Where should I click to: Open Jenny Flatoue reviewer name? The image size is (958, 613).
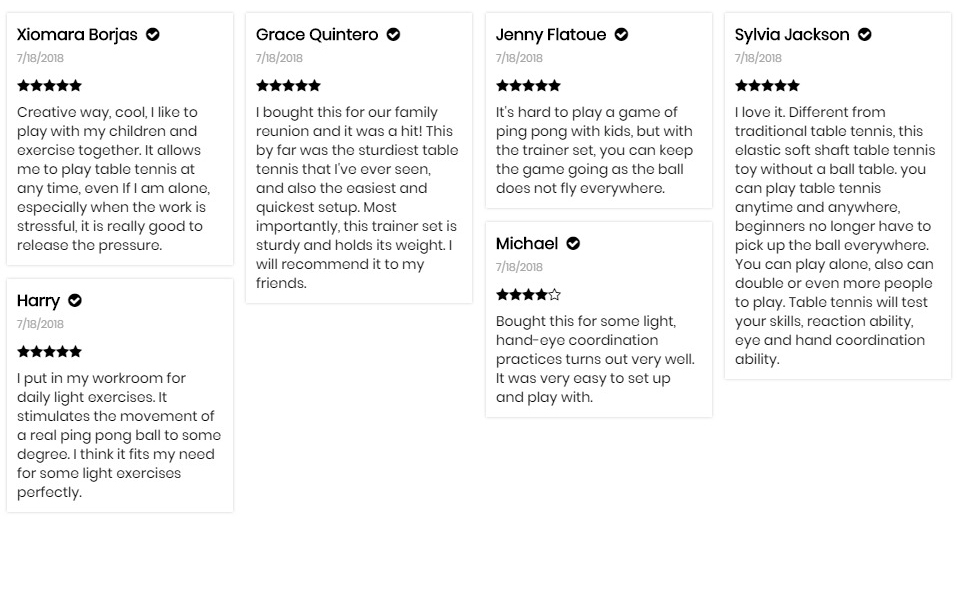click(551, 35)
